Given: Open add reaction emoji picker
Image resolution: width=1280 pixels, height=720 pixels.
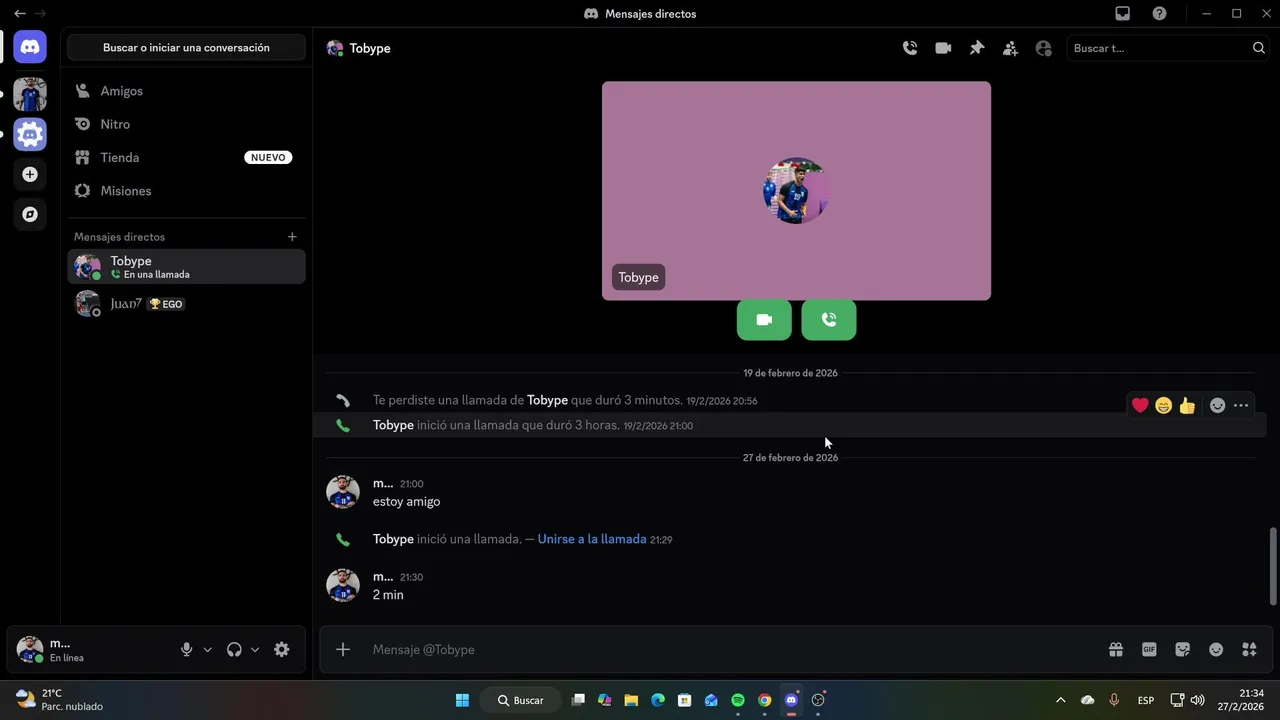Looking at the screenshot, I should pyautogui.click(x=1217, y=405).
